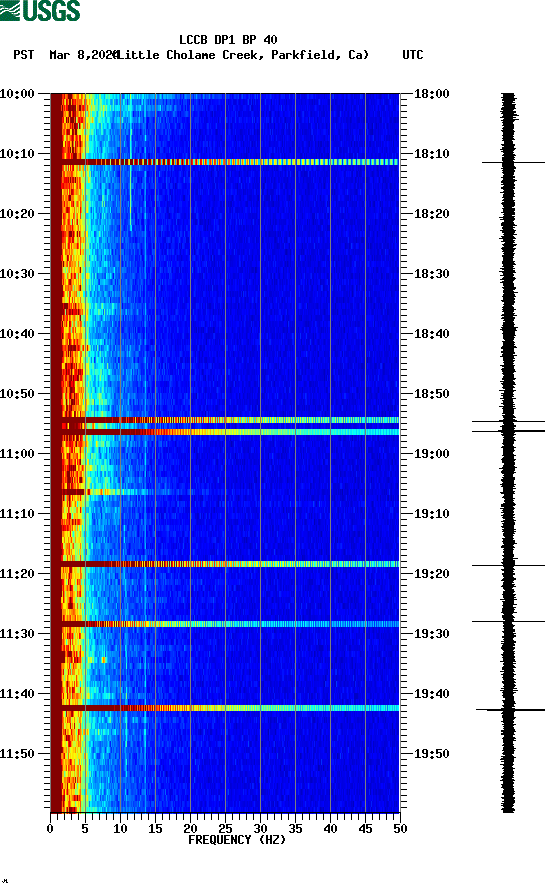Click the 10:00 PST time label
Viewport: 552px width, 892px height.
click(x=18, y=94)
